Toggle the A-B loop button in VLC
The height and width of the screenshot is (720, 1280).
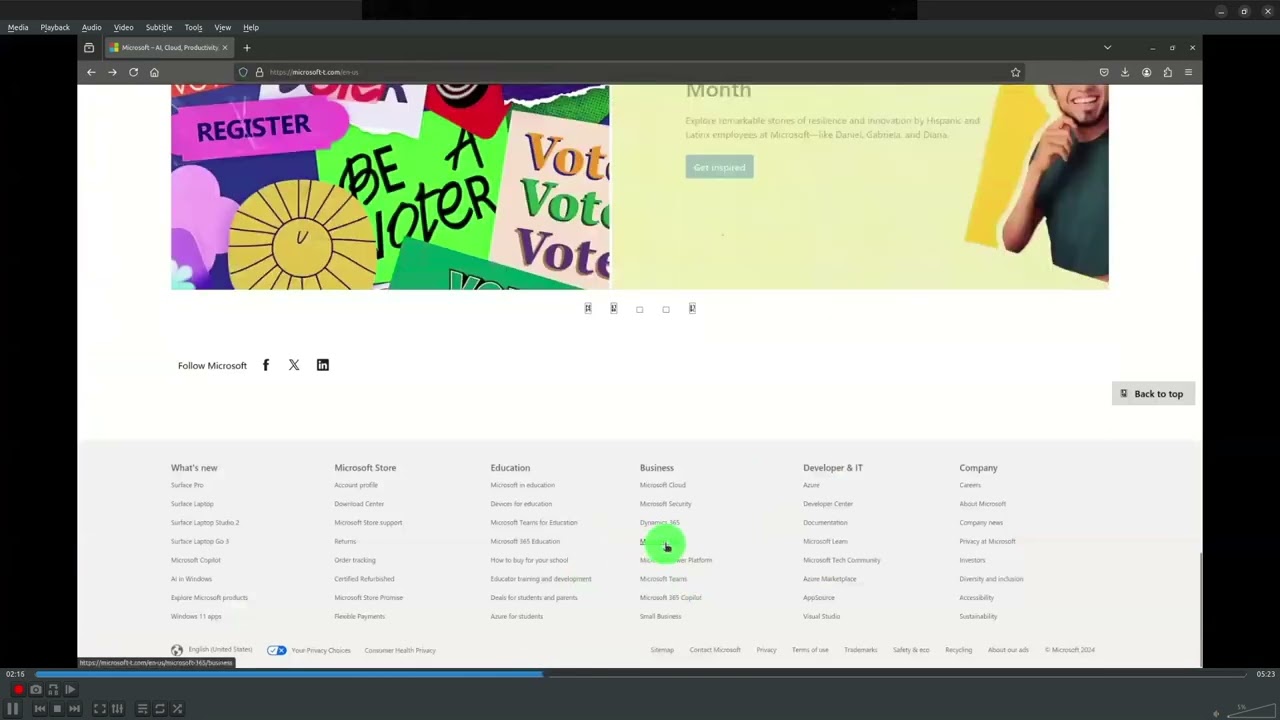click(x=53, y=689)
